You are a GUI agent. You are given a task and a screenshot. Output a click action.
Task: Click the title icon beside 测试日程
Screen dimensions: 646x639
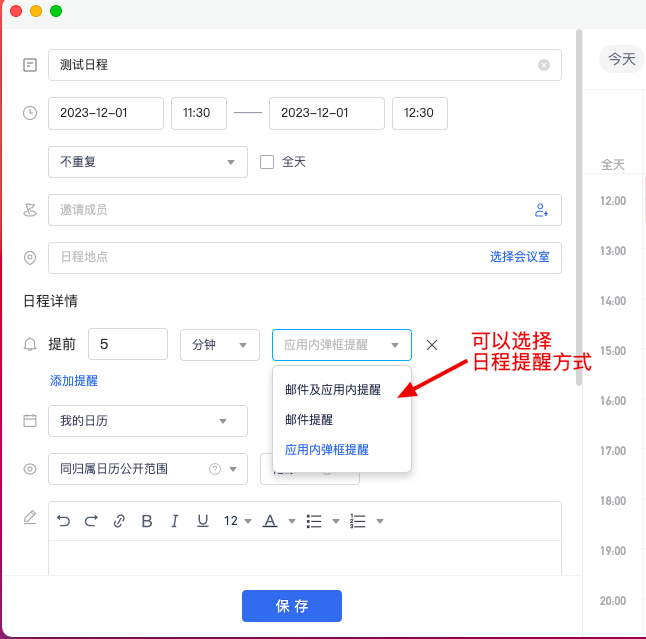(30, 65)
